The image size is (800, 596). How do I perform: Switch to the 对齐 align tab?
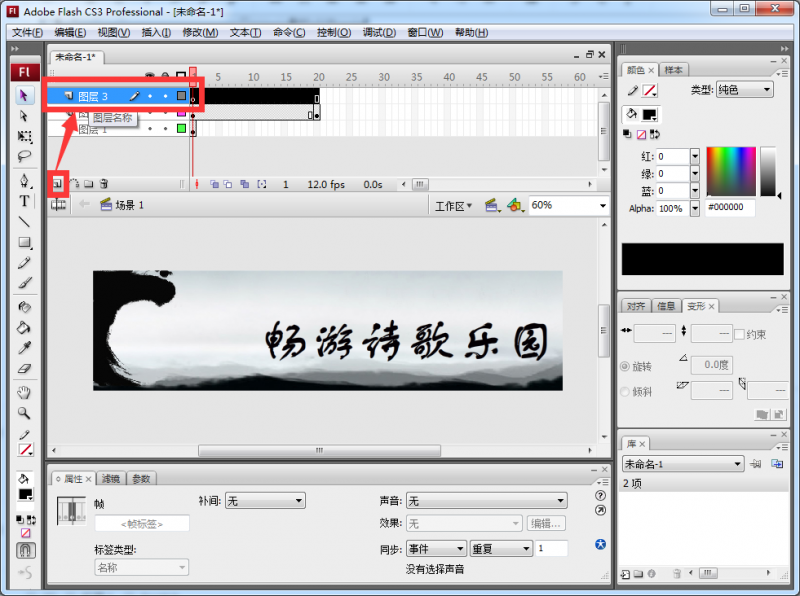(x=636, y=306)
